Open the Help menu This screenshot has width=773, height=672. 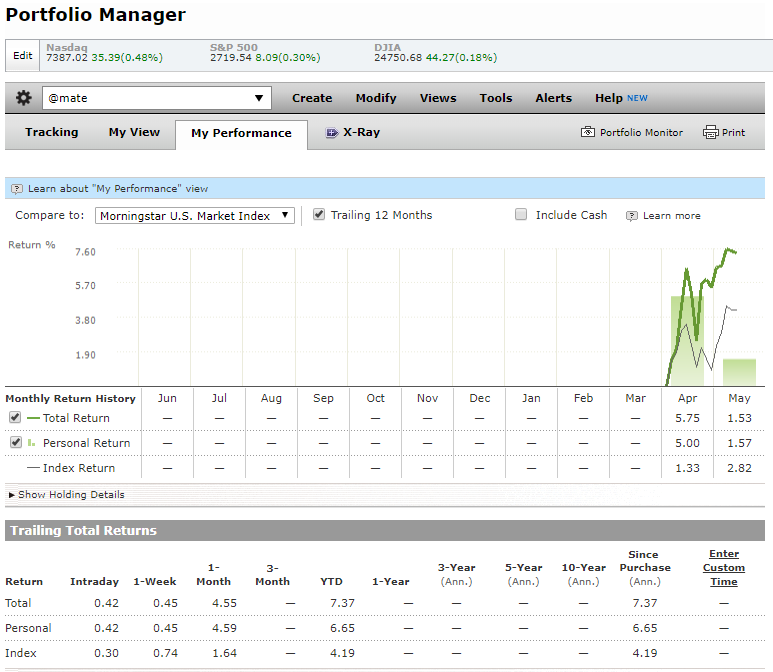pos(609,98)
